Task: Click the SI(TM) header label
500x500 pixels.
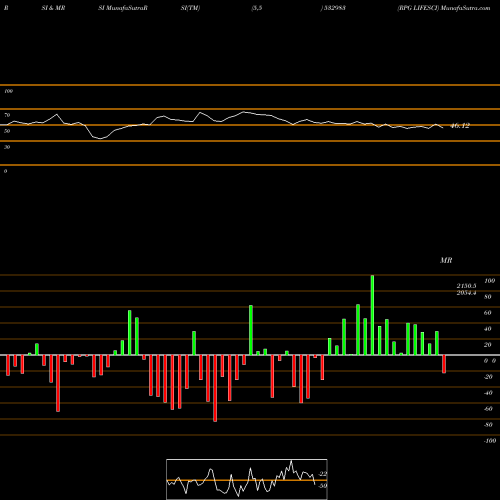Action: [190, 8]
